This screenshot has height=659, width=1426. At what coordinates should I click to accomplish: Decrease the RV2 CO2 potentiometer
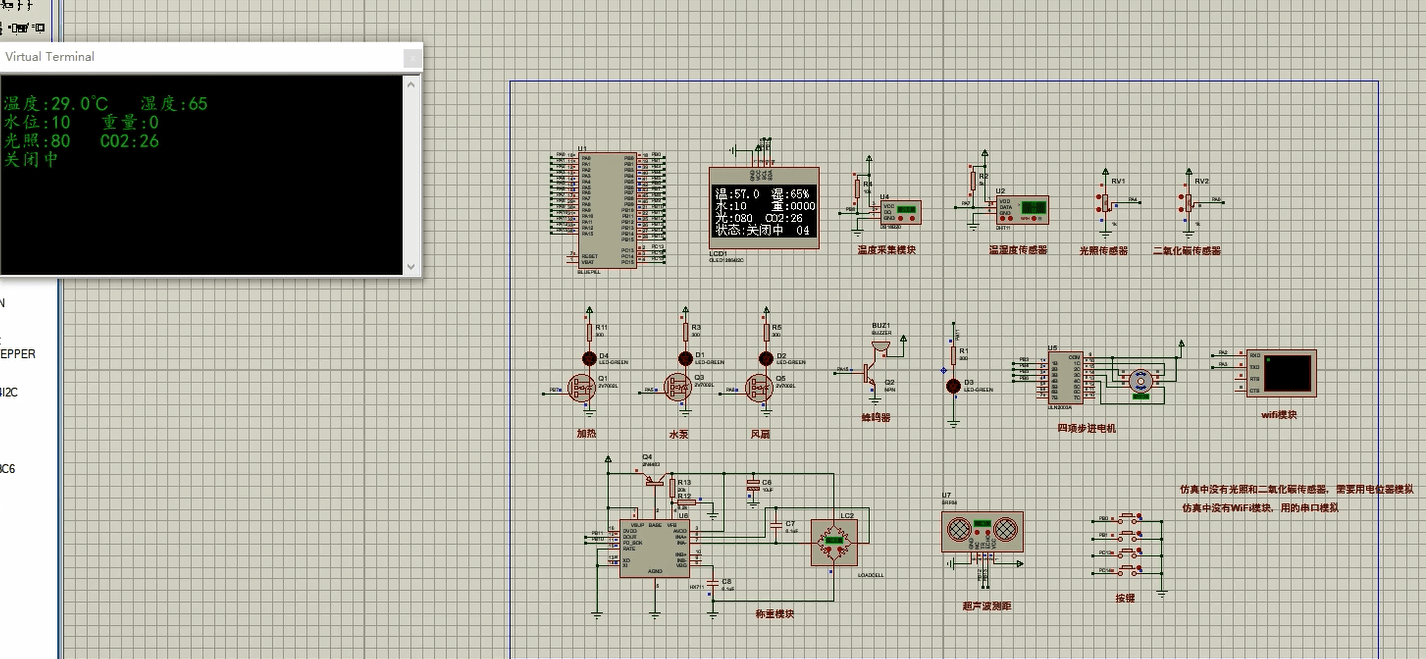[x=1180, y=211]
